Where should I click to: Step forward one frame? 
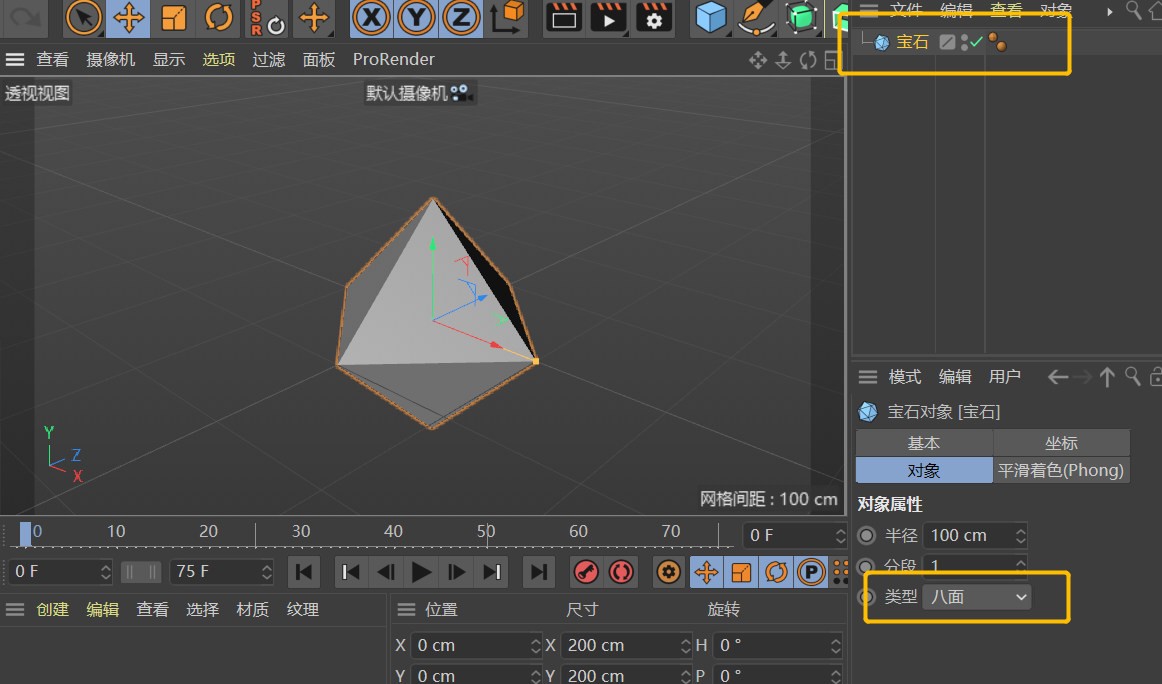click(456, 572)
